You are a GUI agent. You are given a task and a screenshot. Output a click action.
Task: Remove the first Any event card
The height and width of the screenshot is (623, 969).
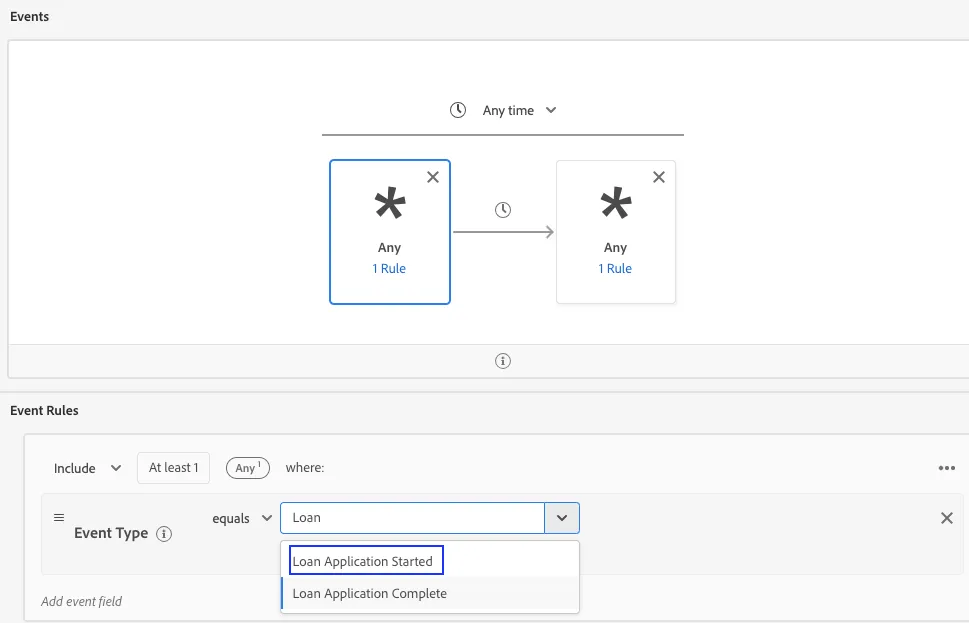coord(433,177)
